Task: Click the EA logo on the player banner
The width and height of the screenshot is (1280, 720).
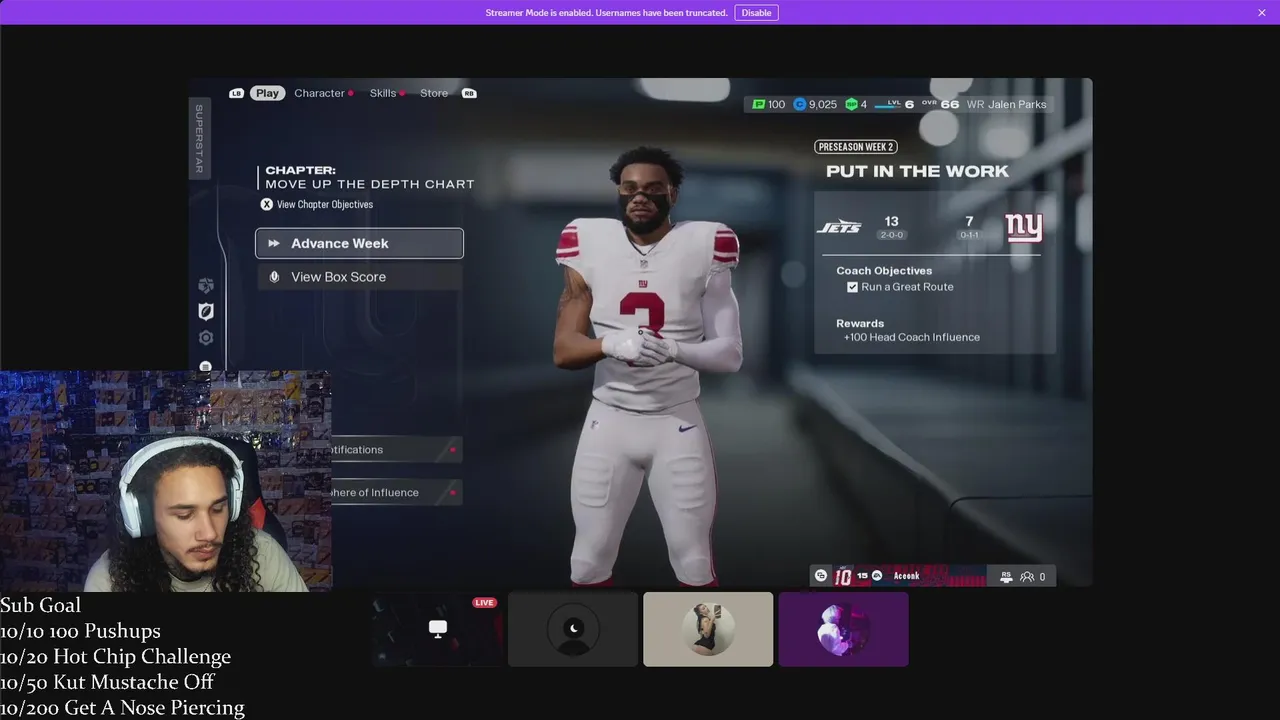Action: tap(877, 576)
